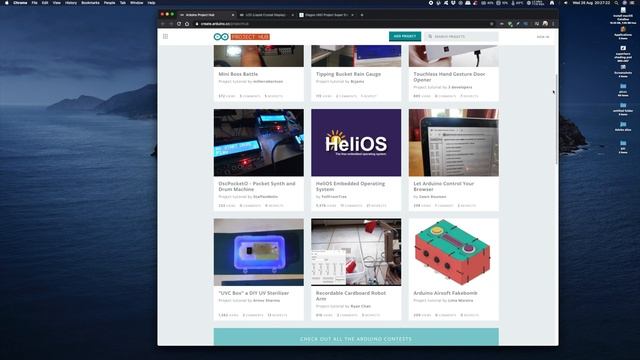This screenshot has width=640, height=360.
Task: Open the UVC Box DIY UV Sterilizer title
Action: click(x=253, y=293)
